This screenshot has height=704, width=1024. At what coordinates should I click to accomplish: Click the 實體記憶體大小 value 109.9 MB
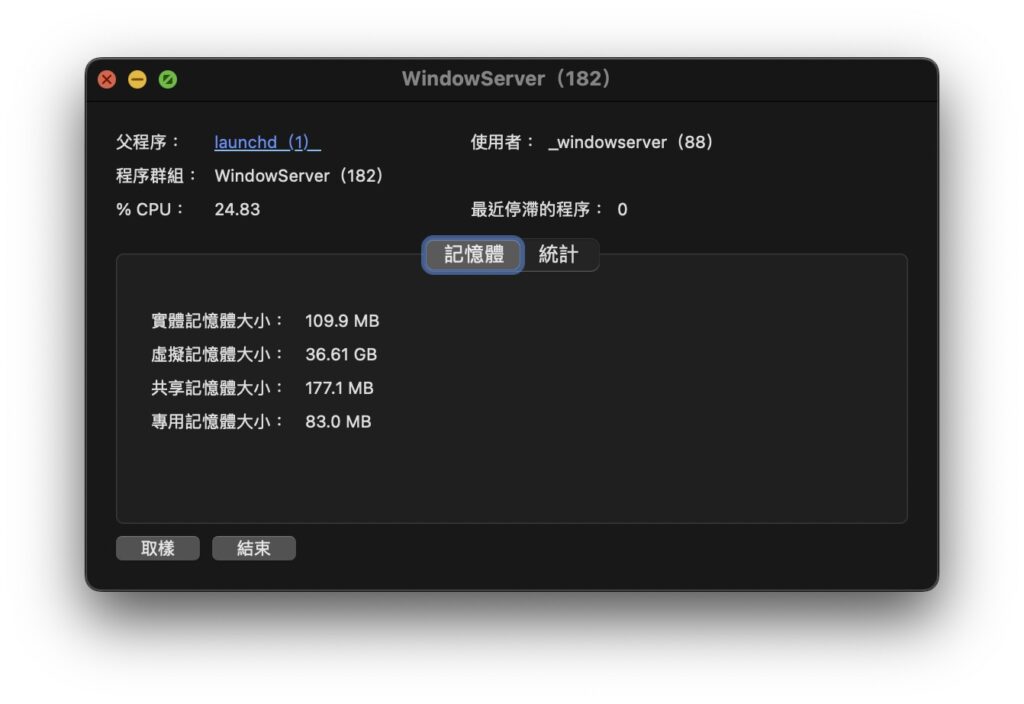342,321
